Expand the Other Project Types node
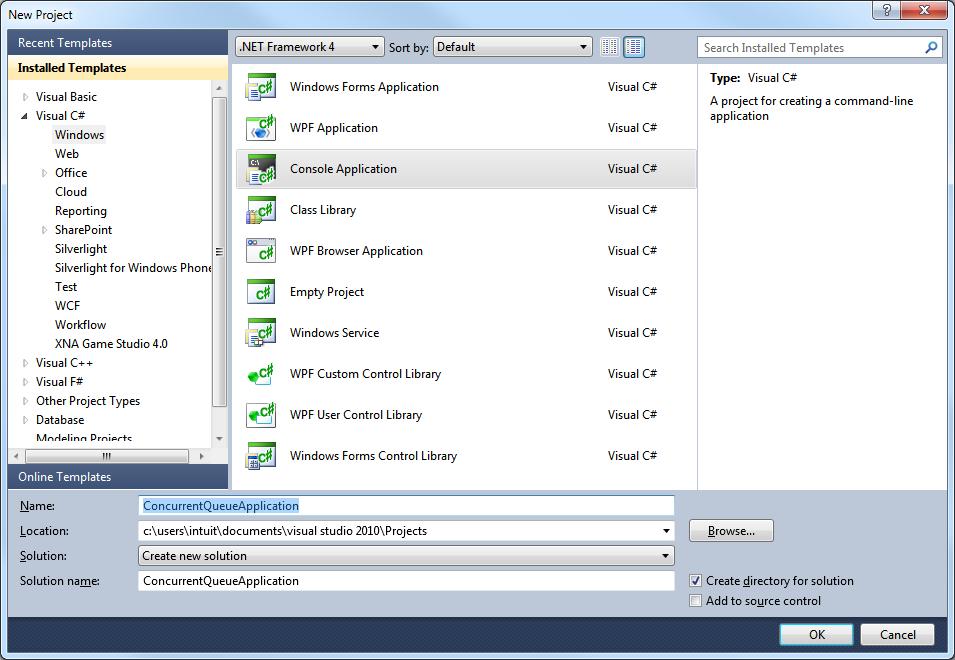This screenshot has width=955, height=660. pyautogui.click(x=25, y=401)
